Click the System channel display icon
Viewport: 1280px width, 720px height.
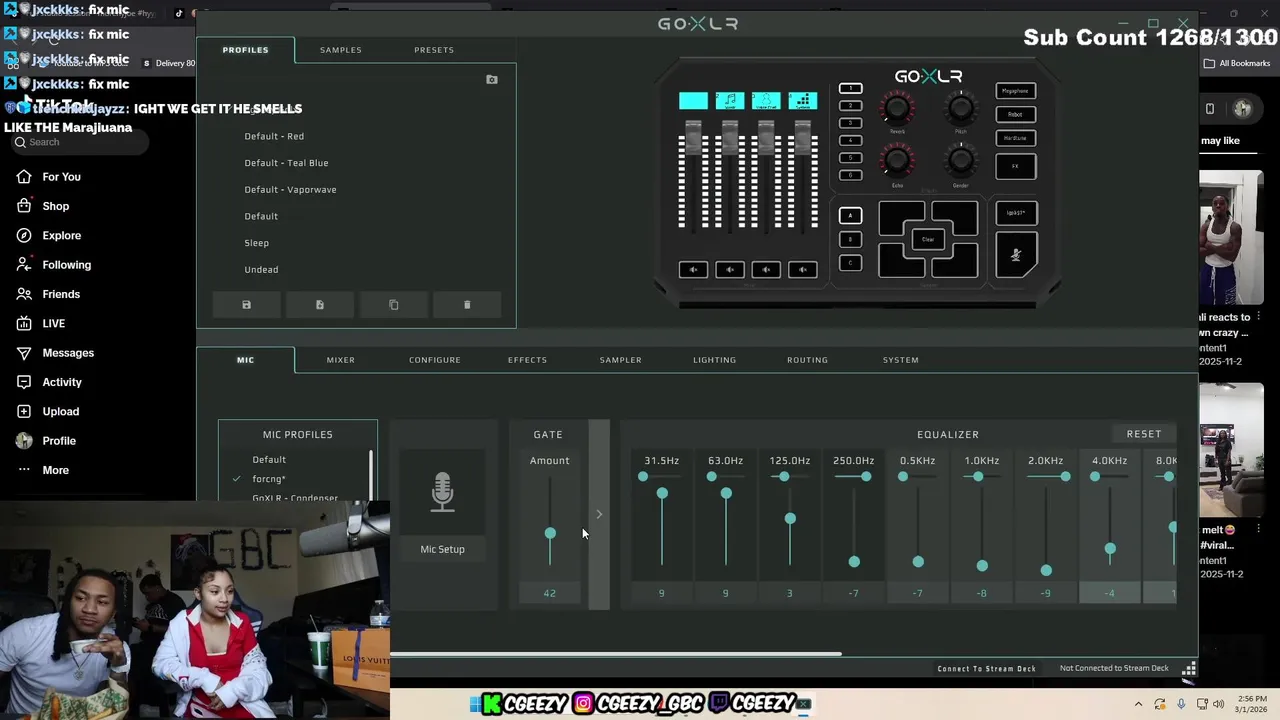click(803, 101)
